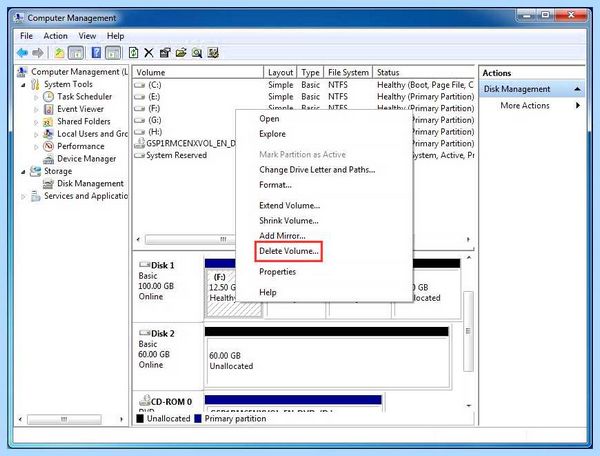Click the Open folder toolbar icon
The height and width of the screenshot is (456, 600).
[x=181, y=52]
